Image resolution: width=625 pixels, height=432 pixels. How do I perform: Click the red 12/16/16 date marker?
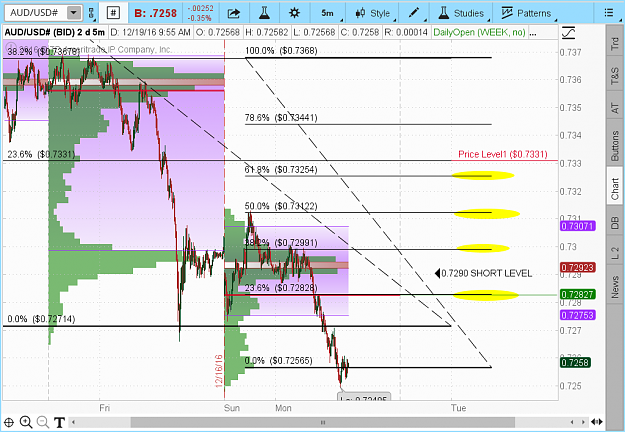click(219, 371)
